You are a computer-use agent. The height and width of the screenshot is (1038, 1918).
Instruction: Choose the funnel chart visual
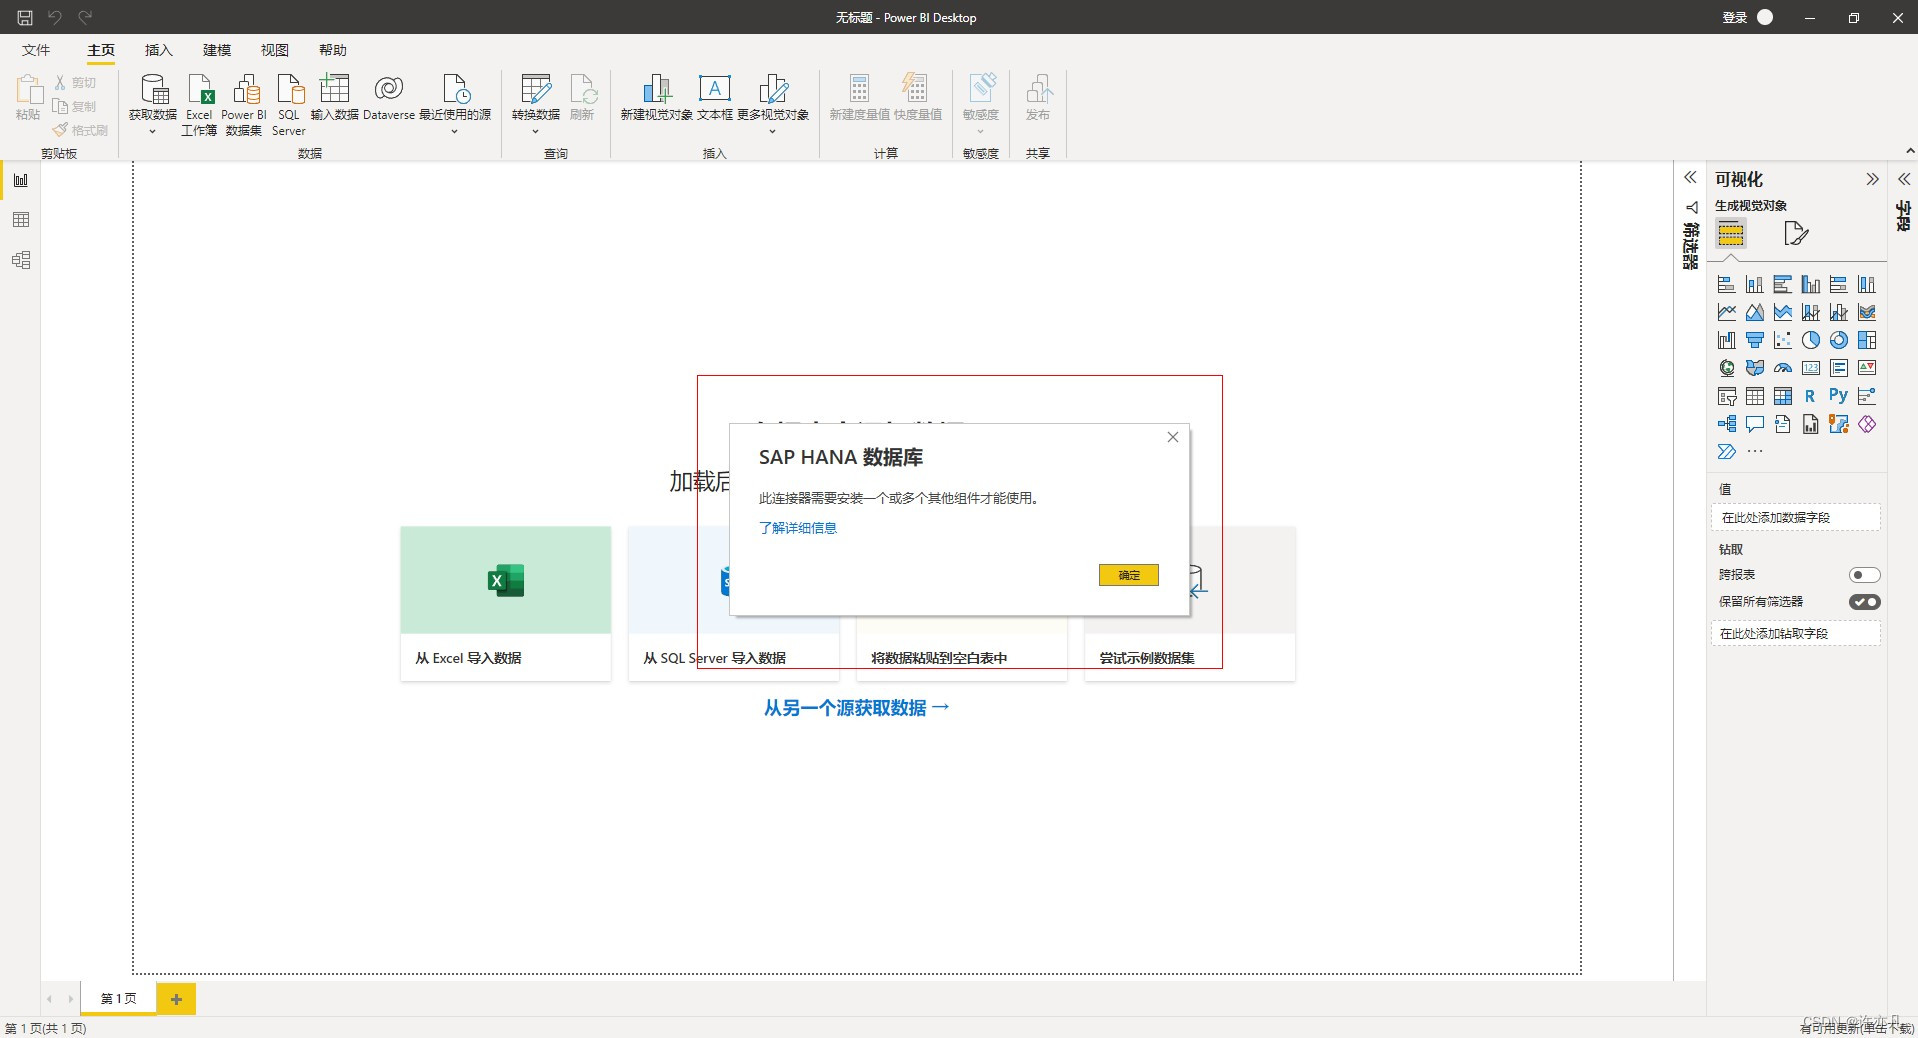point(1754,341)
